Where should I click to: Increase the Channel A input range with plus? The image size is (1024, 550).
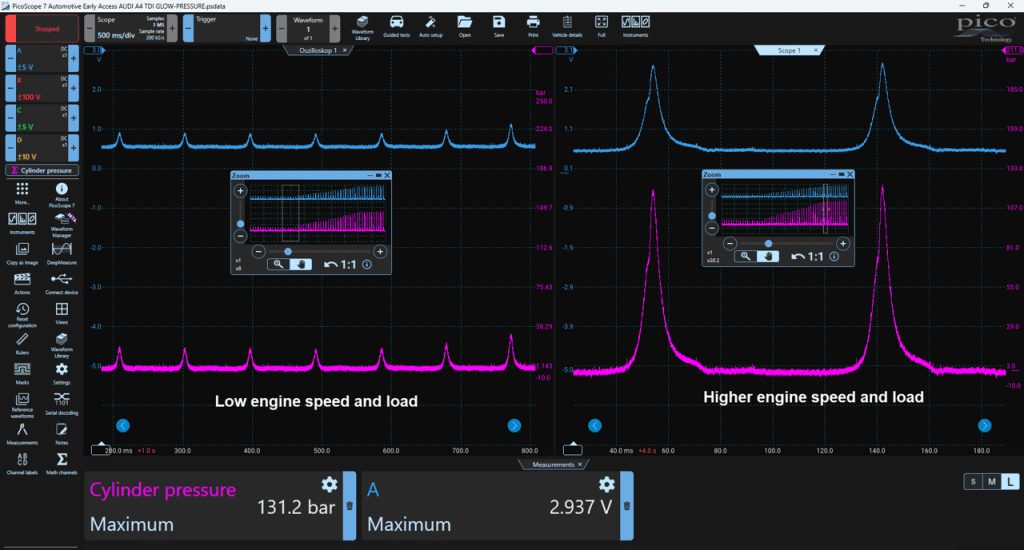73,59
